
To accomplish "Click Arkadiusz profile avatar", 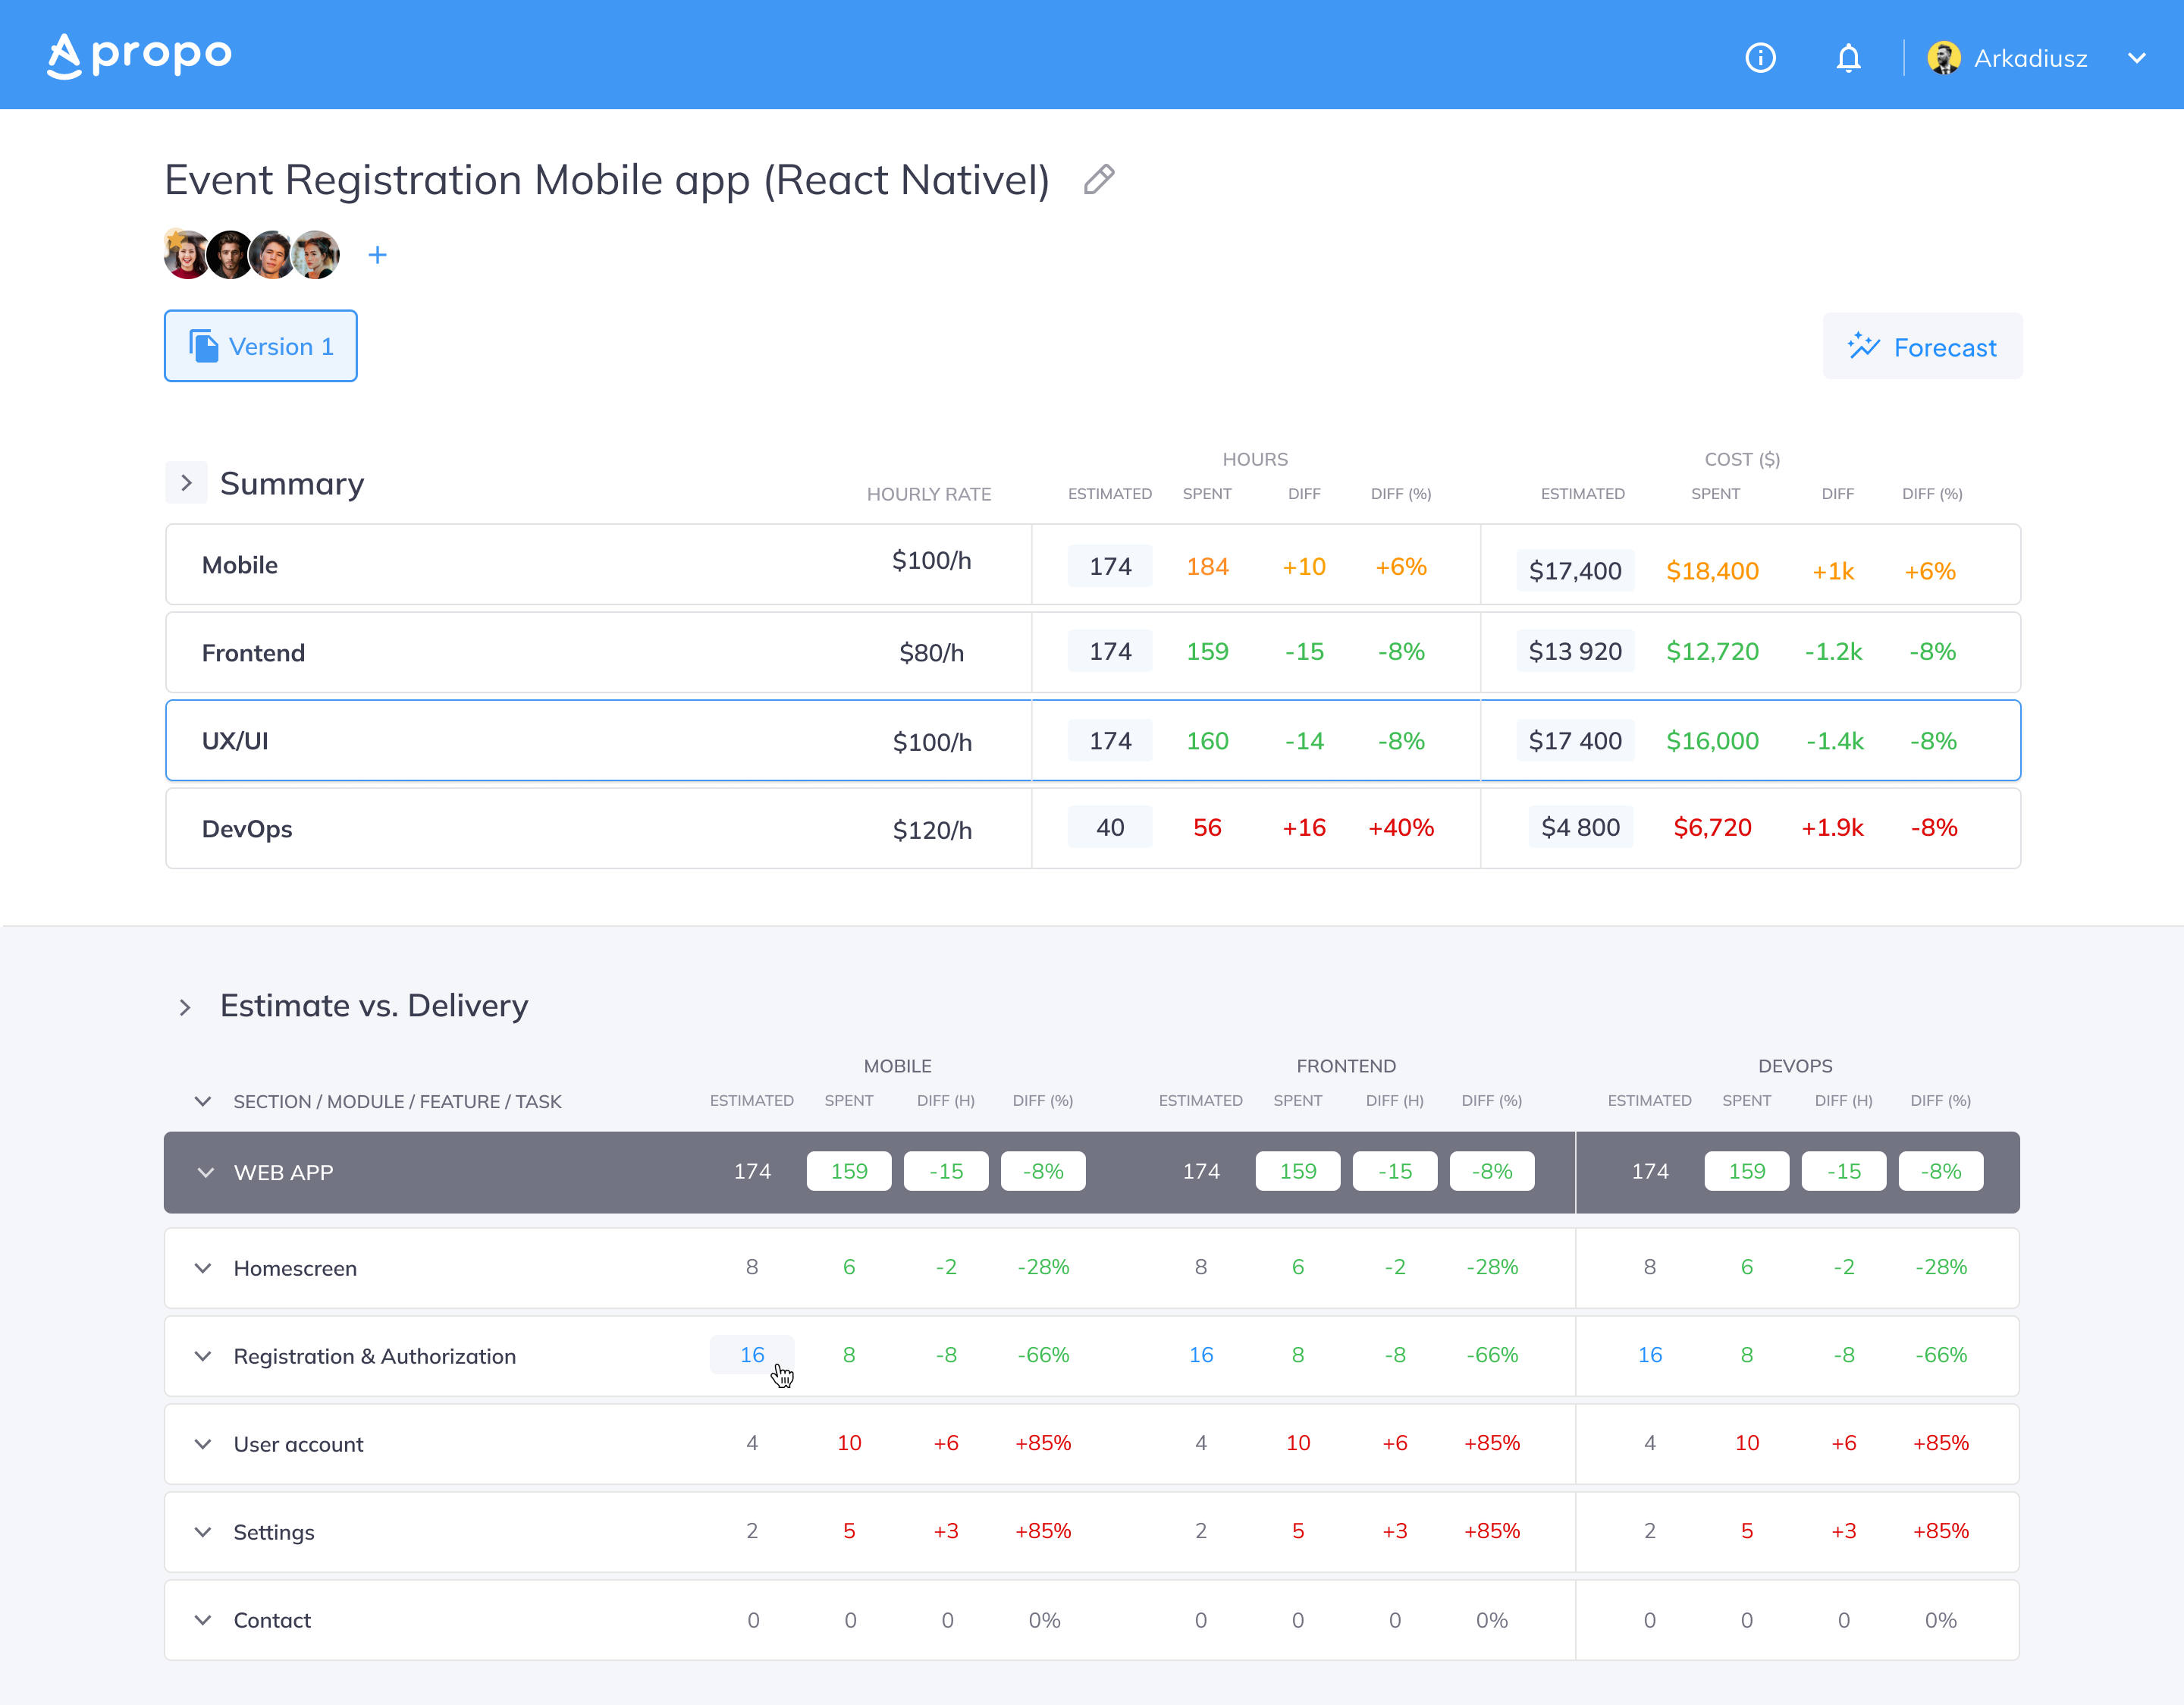I will [x=1943, y=58].
